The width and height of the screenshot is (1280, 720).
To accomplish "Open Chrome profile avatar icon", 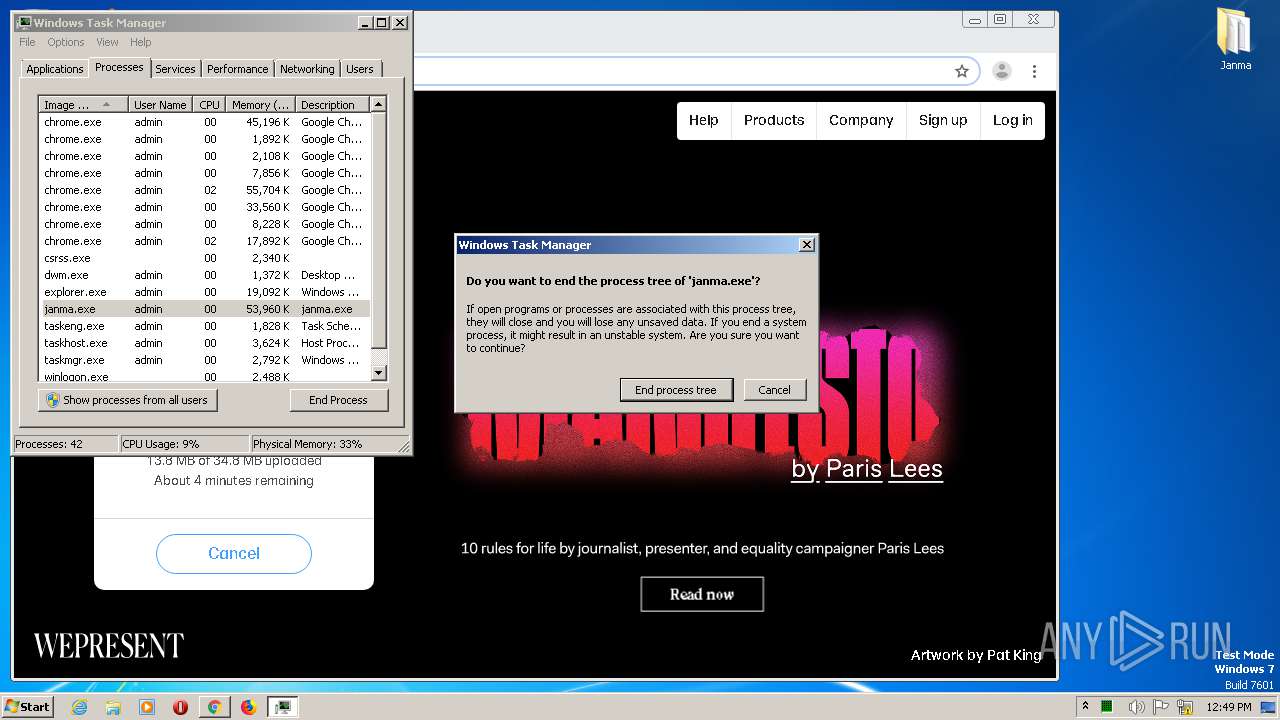I will tap(1001, 71).
